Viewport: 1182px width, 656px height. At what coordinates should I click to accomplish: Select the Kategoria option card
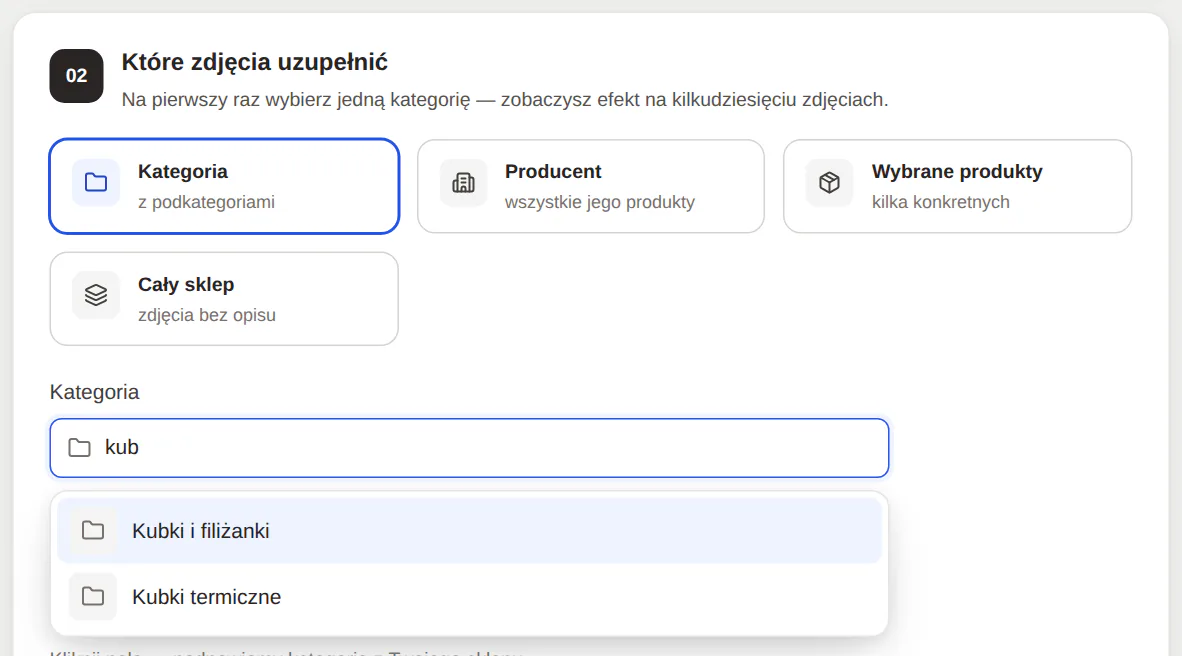click(224, 186)
